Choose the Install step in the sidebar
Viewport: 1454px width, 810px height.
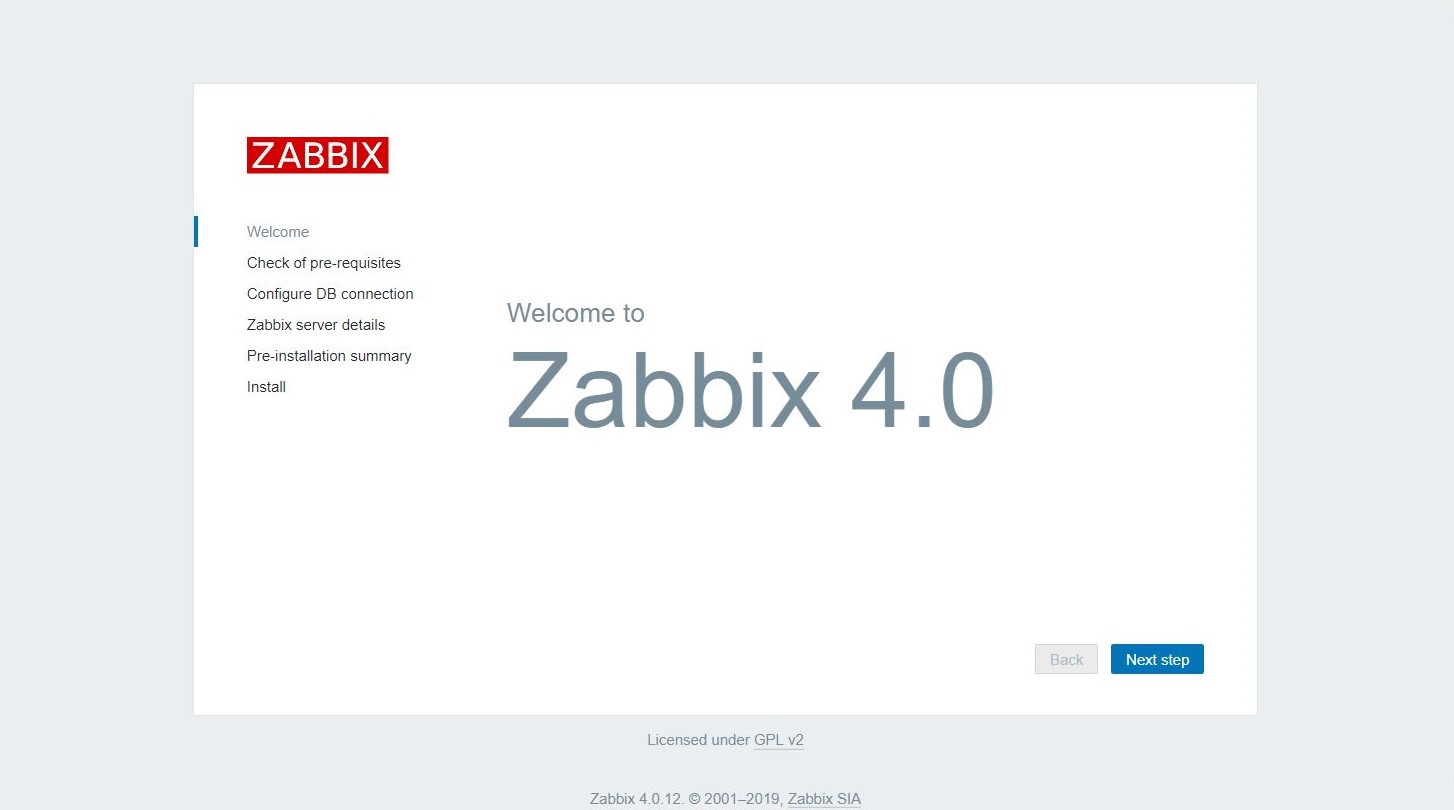pyautogui.click(x=266, y=387)
